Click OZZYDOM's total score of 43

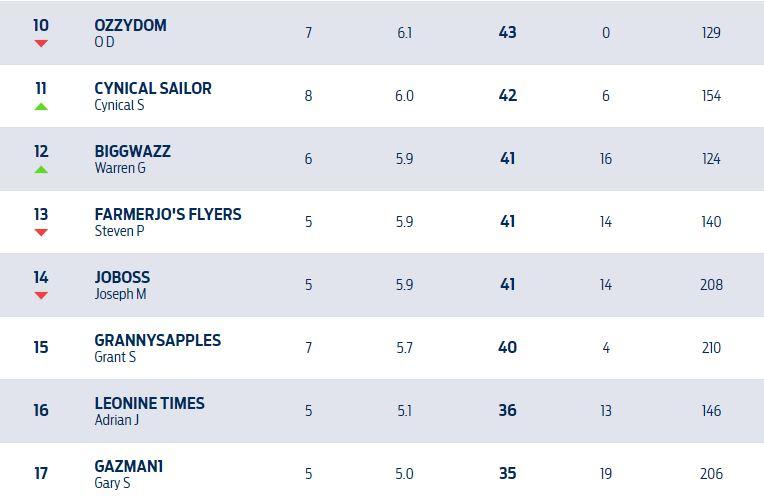507,33
